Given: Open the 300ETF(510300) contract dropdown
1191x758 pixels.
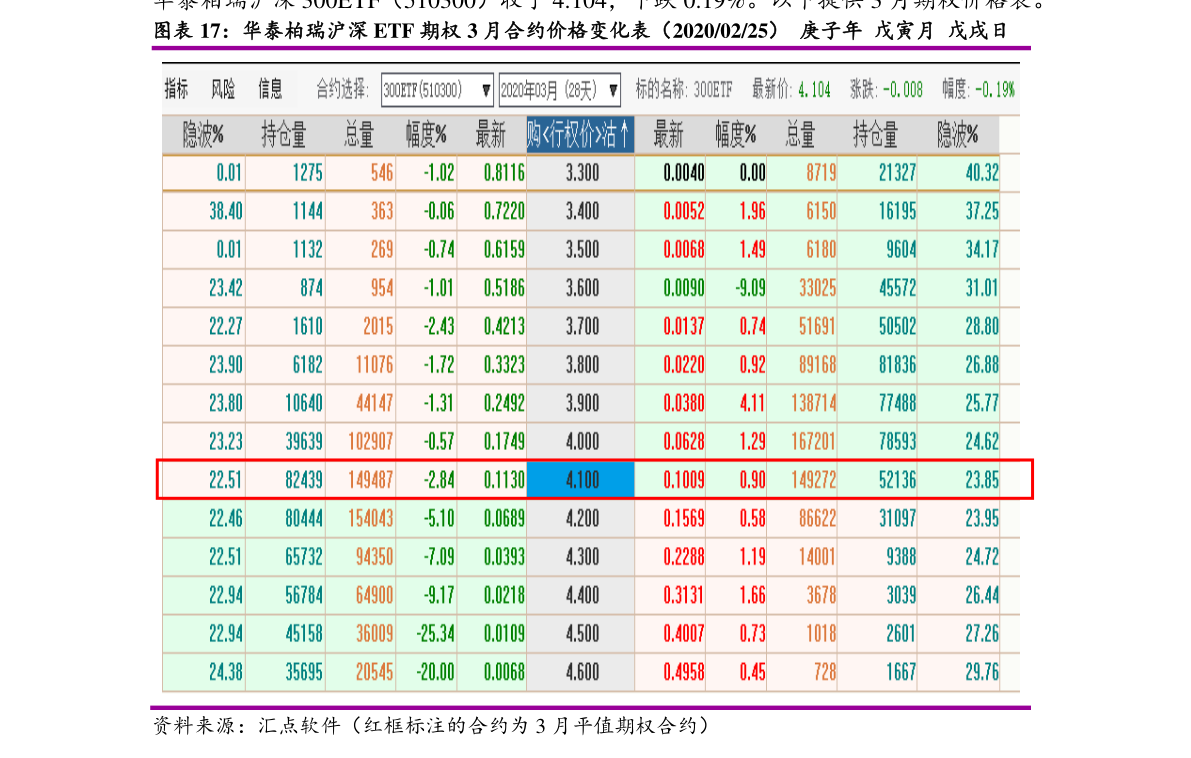Looking at the screenshot, I should [437, 90].
